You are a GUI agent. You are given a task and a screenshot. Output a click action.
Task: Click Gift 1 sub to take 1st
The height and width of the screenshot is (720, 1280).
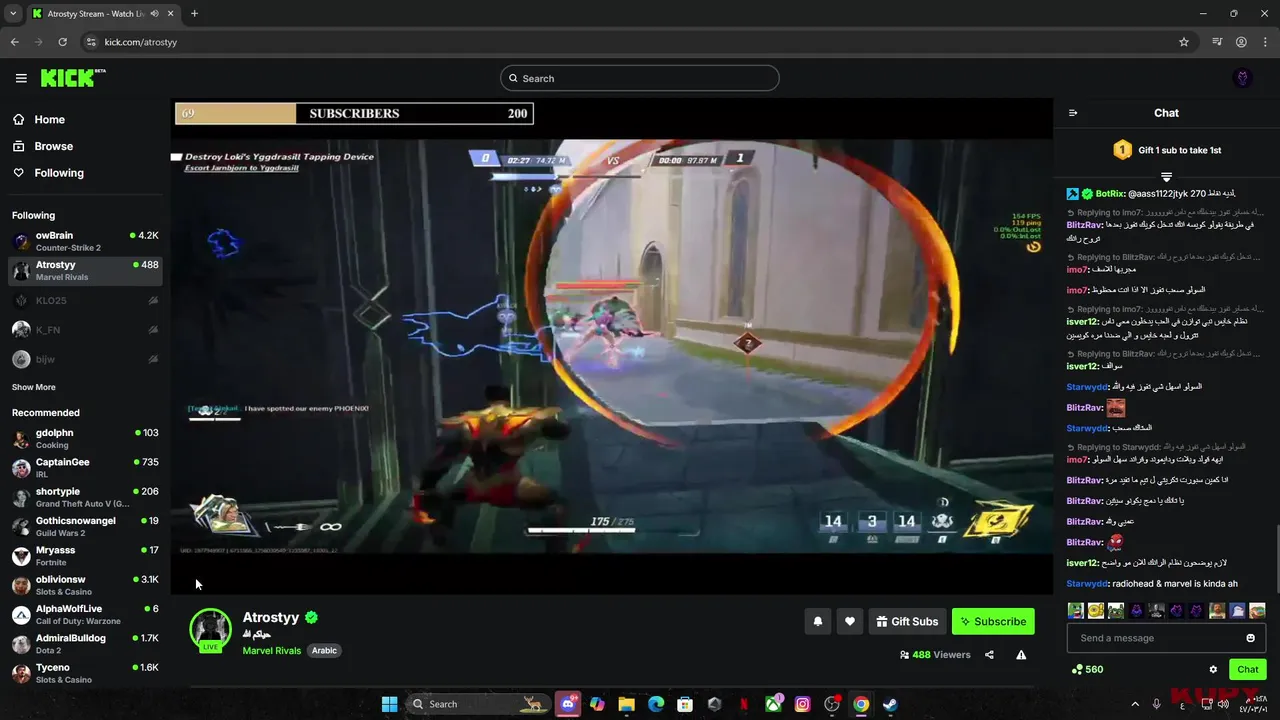tap(1166, 150)
